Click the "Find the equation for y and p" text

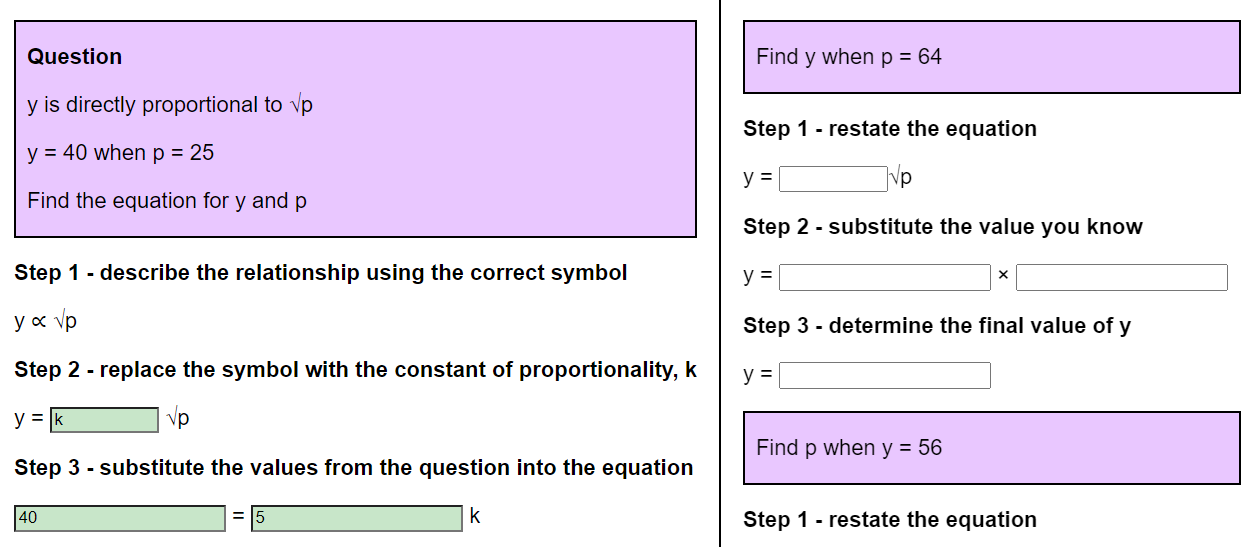coord(167,201)
